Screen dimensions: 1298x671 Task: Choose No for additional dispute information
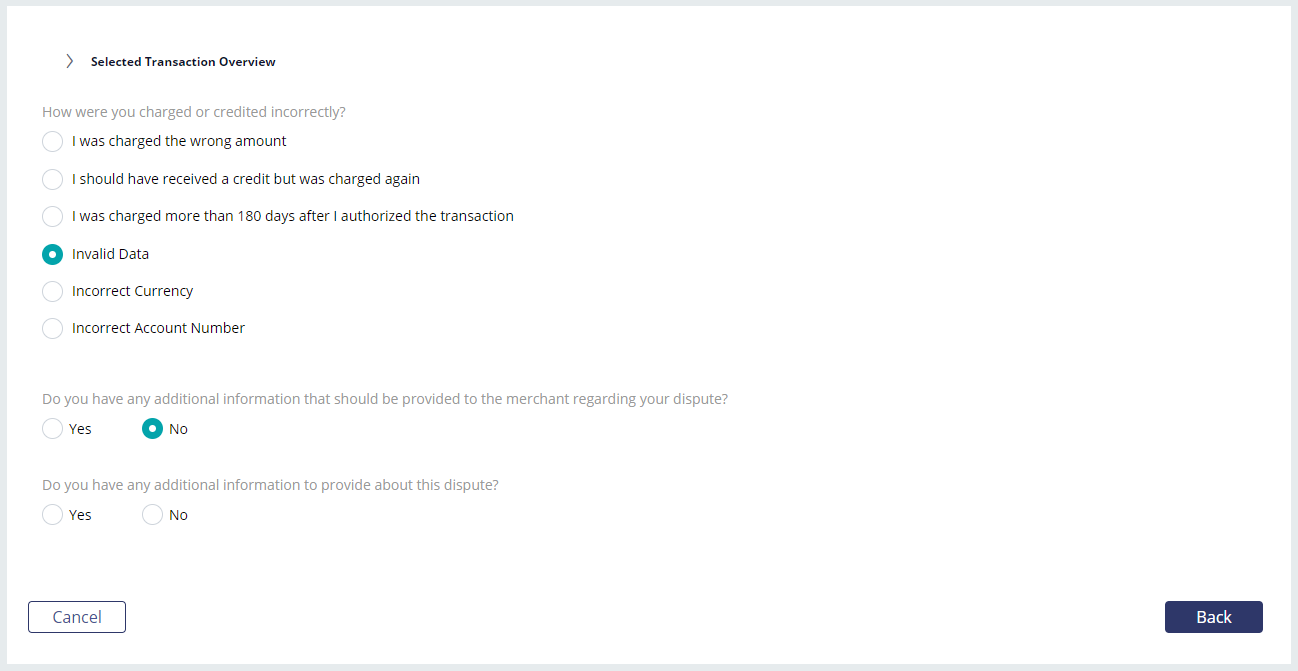[152, 515]
